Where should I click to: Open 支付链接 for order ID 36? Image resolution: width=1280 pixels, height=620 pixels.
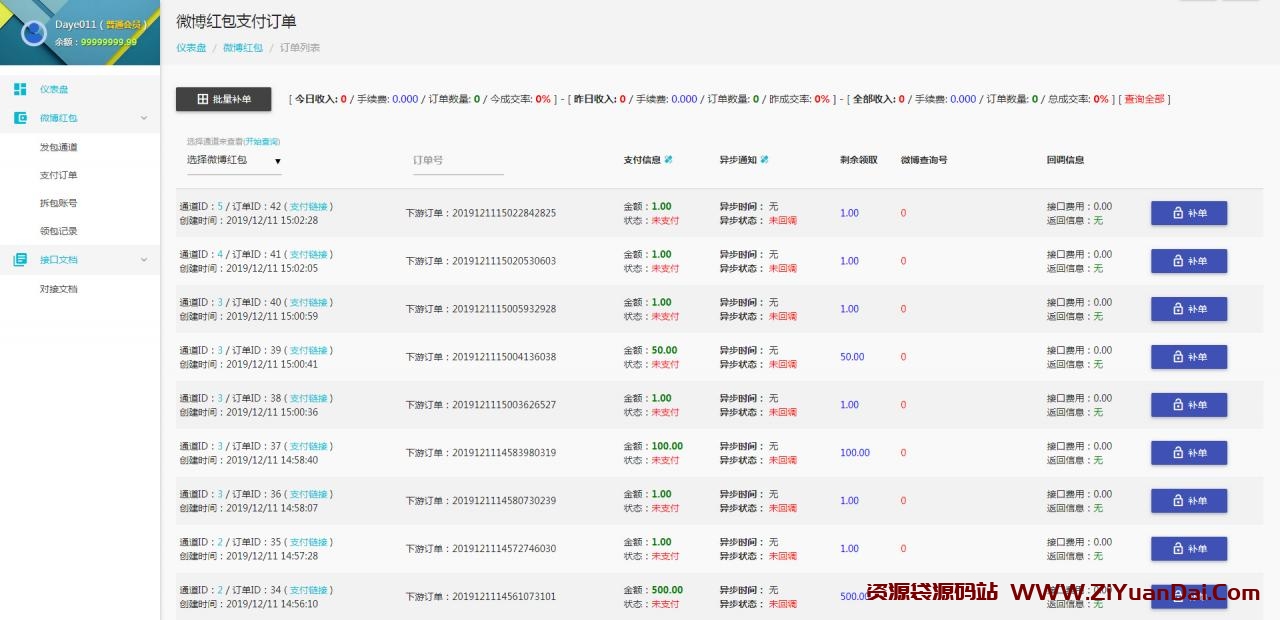(x=309, y=495)
